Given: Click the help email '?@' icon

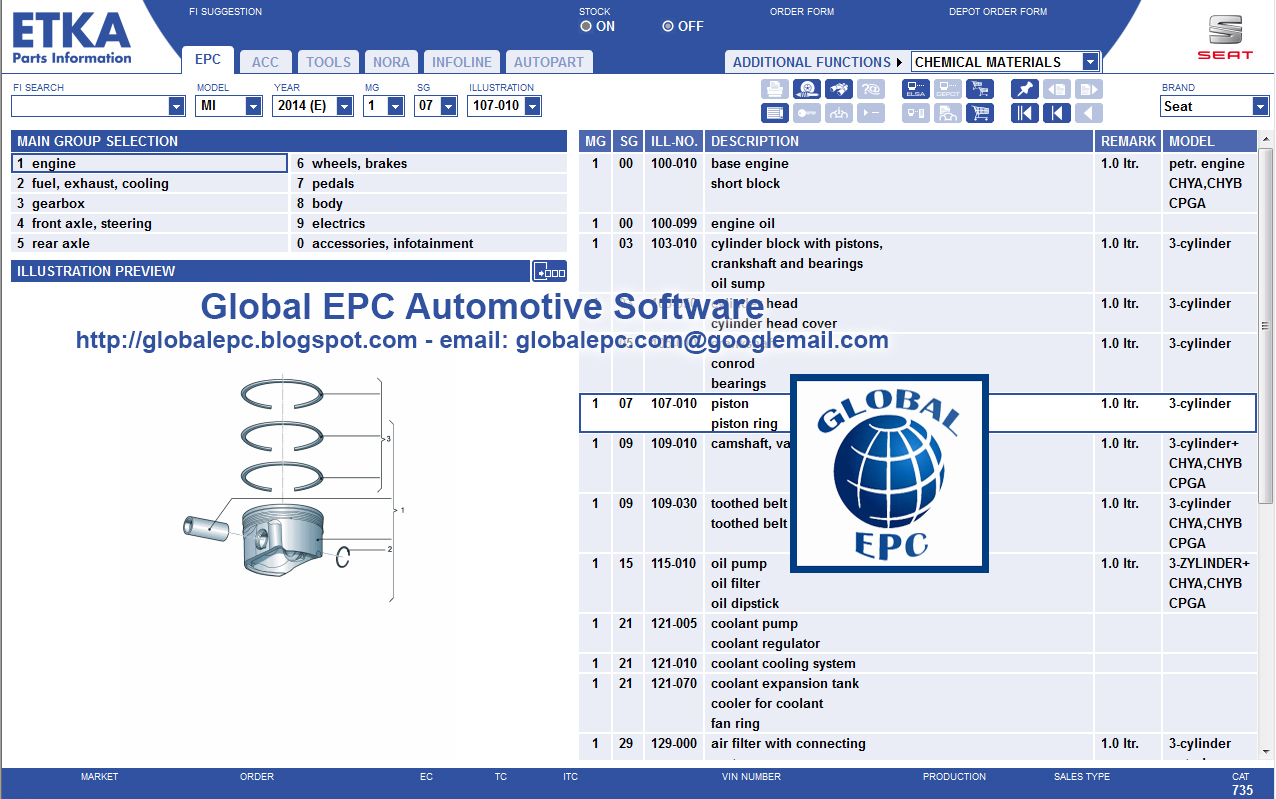Looking at the screenshot, I should click(871, 89).
